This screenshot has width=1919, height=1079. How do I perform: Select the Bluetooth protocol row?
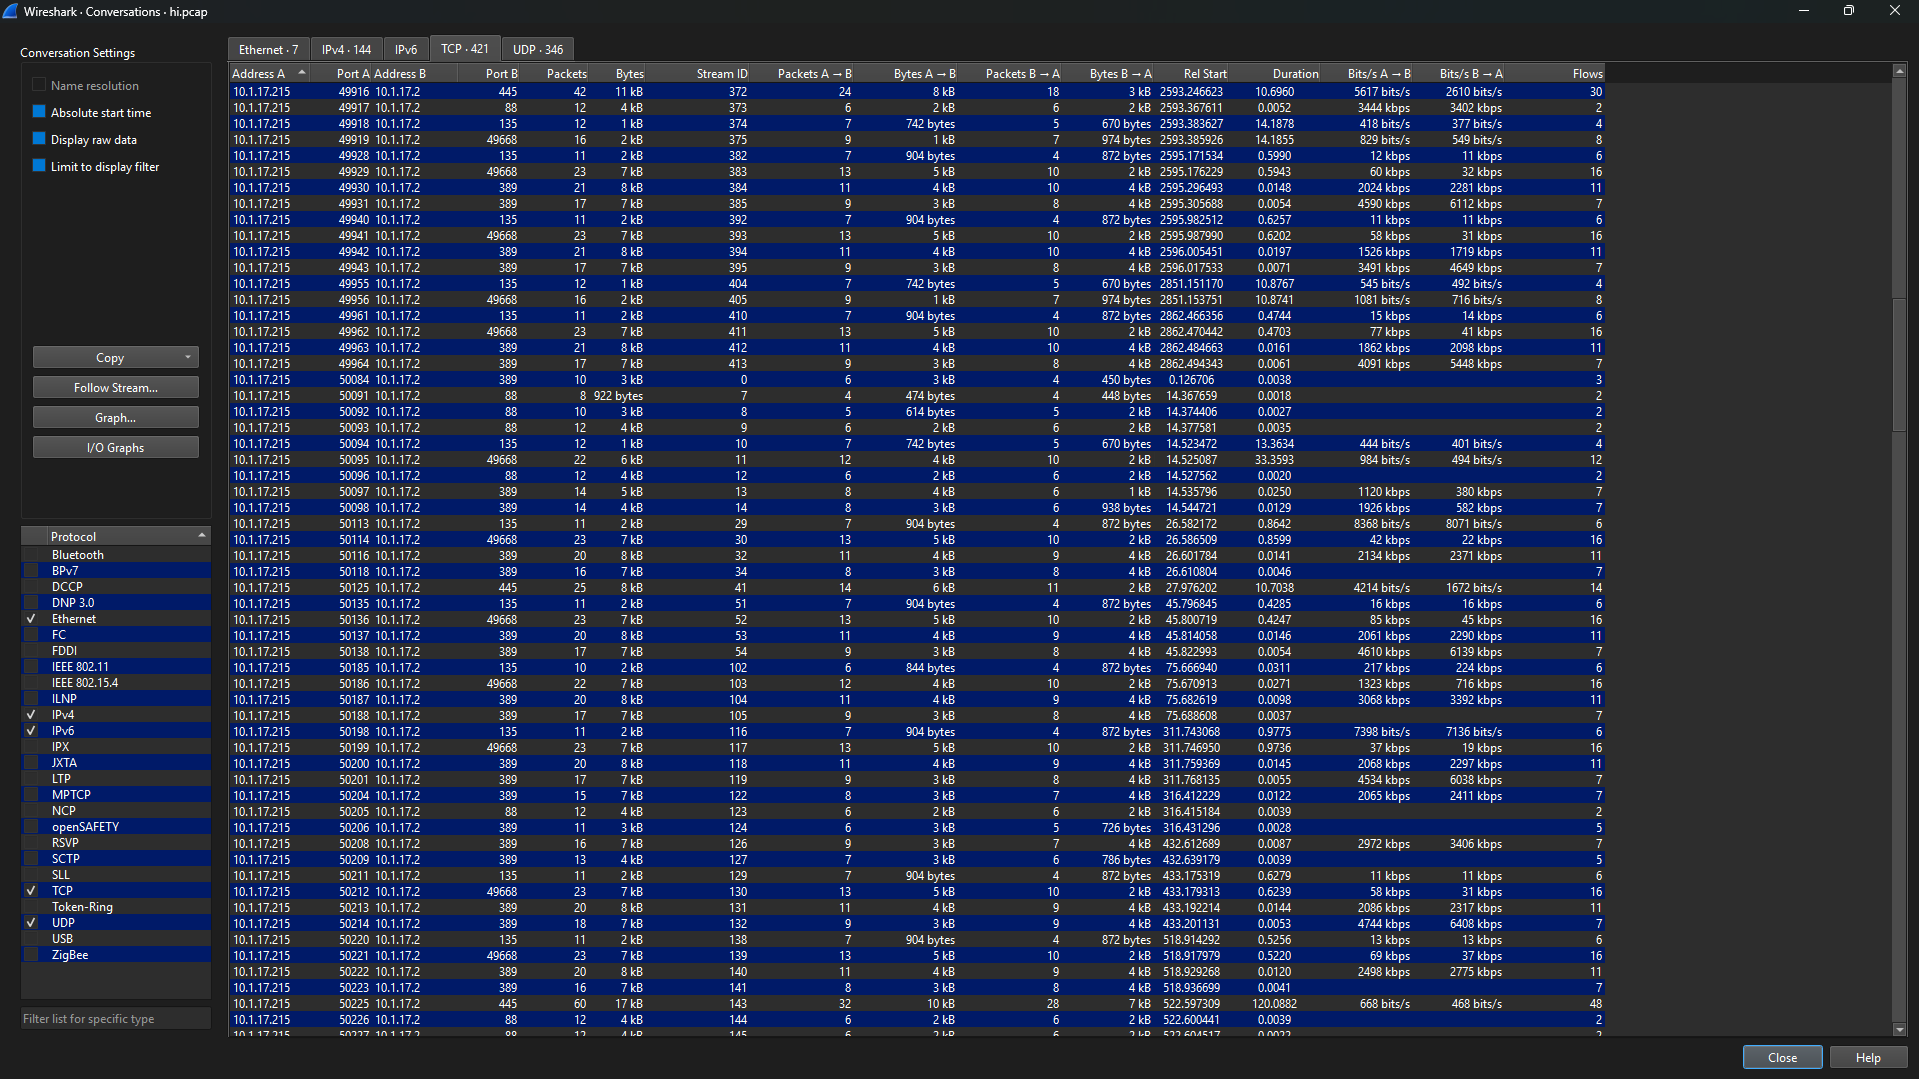coord(115,555)
